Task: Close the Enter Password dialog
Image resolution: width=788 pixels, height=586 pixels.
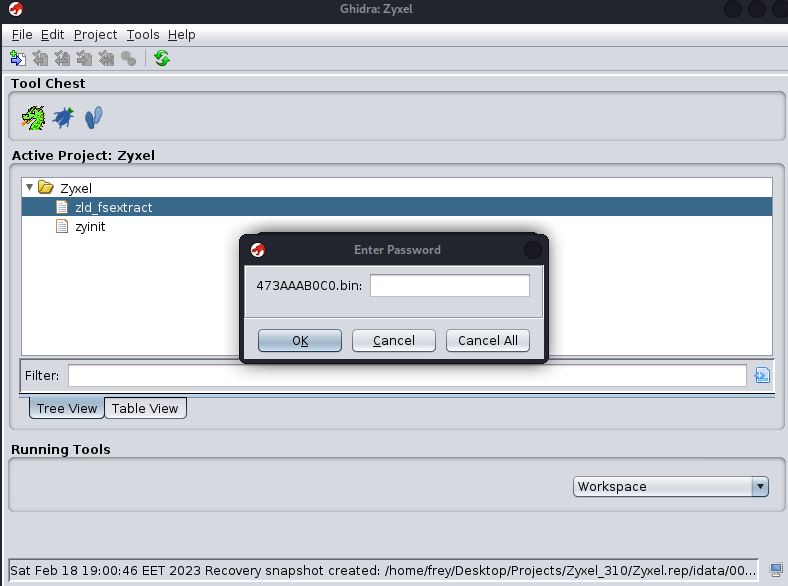Action: point(533,250)
